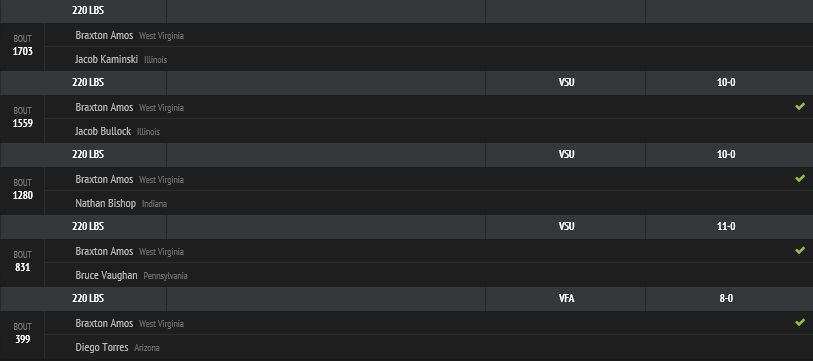Screen dimensions: 813x361
Task: Click the VFA result type cell
Action: [x=566, y=298]
